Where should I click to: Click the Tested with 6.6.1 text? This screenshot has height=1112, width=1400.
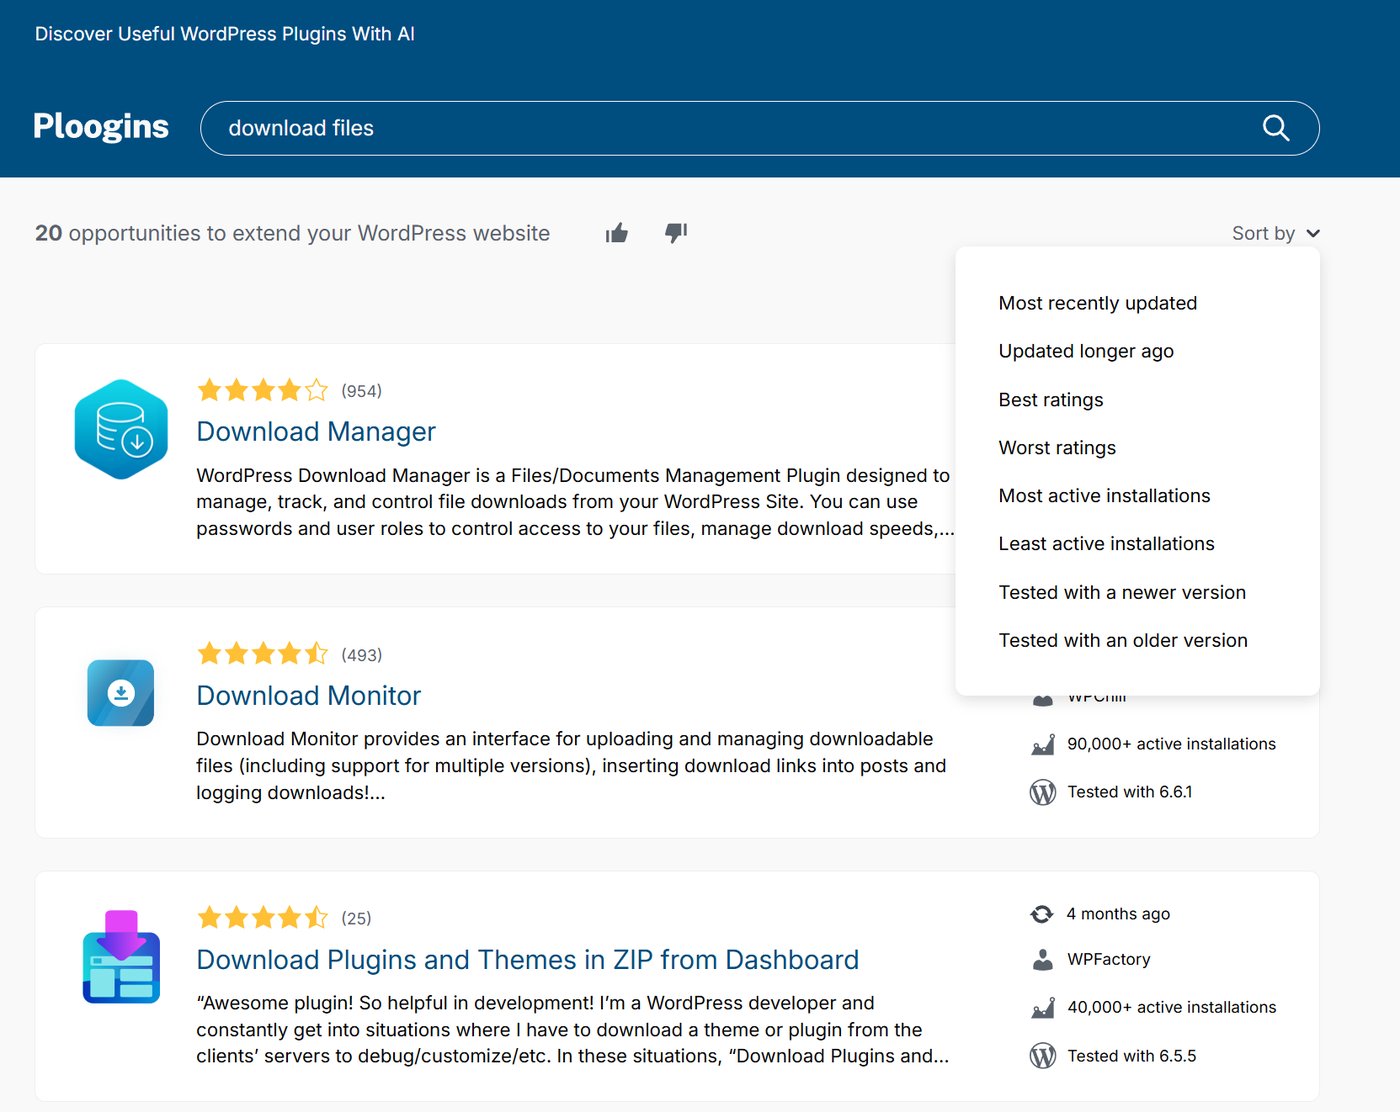1129,792
